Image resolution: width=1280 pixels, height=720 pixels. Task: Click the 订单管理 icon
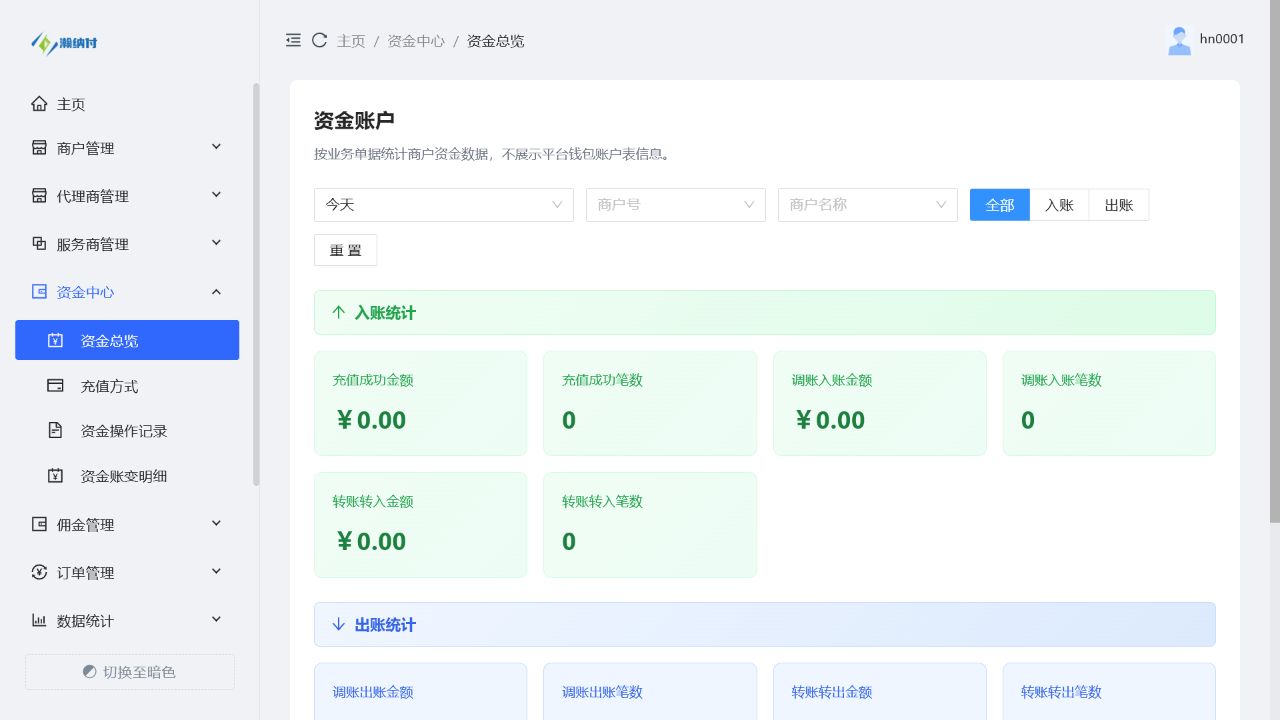tap(39, 572)
